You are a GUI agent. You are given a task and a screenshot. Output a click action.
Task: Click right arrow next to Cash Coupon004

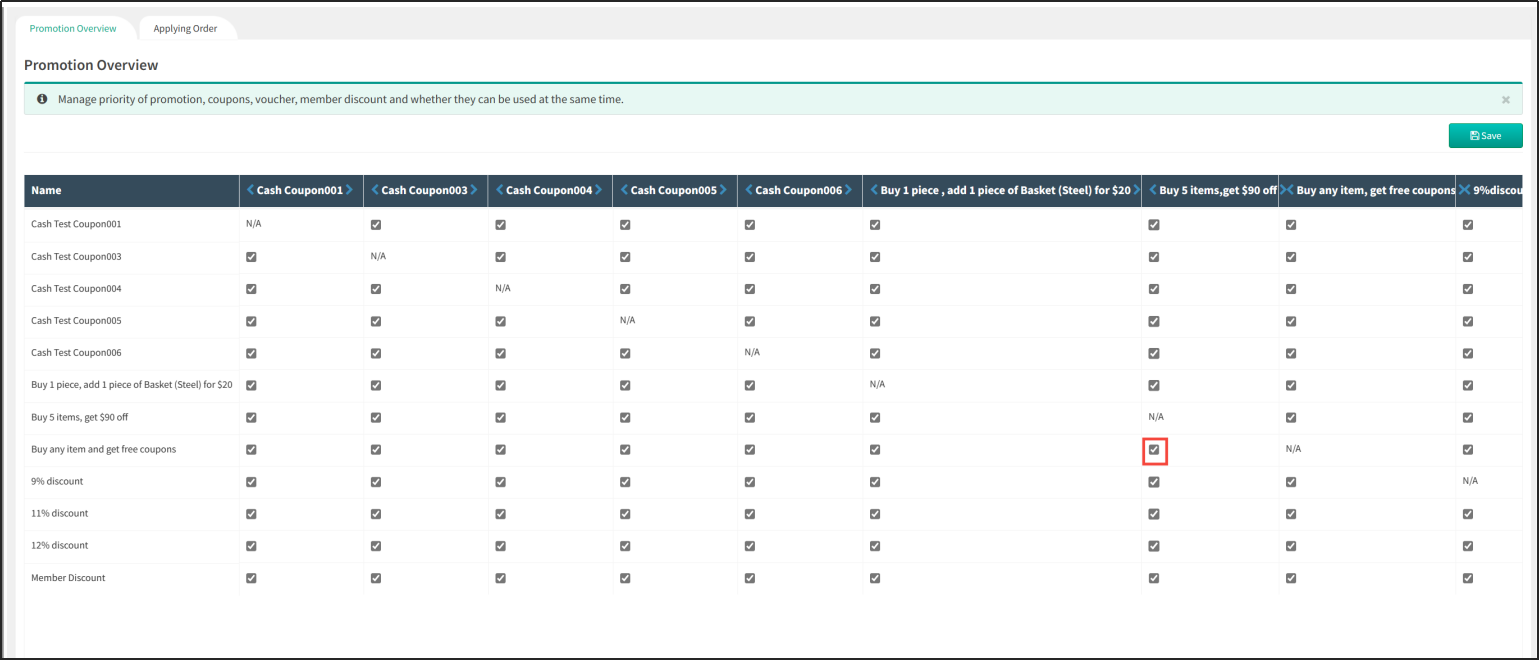[598, 190]
